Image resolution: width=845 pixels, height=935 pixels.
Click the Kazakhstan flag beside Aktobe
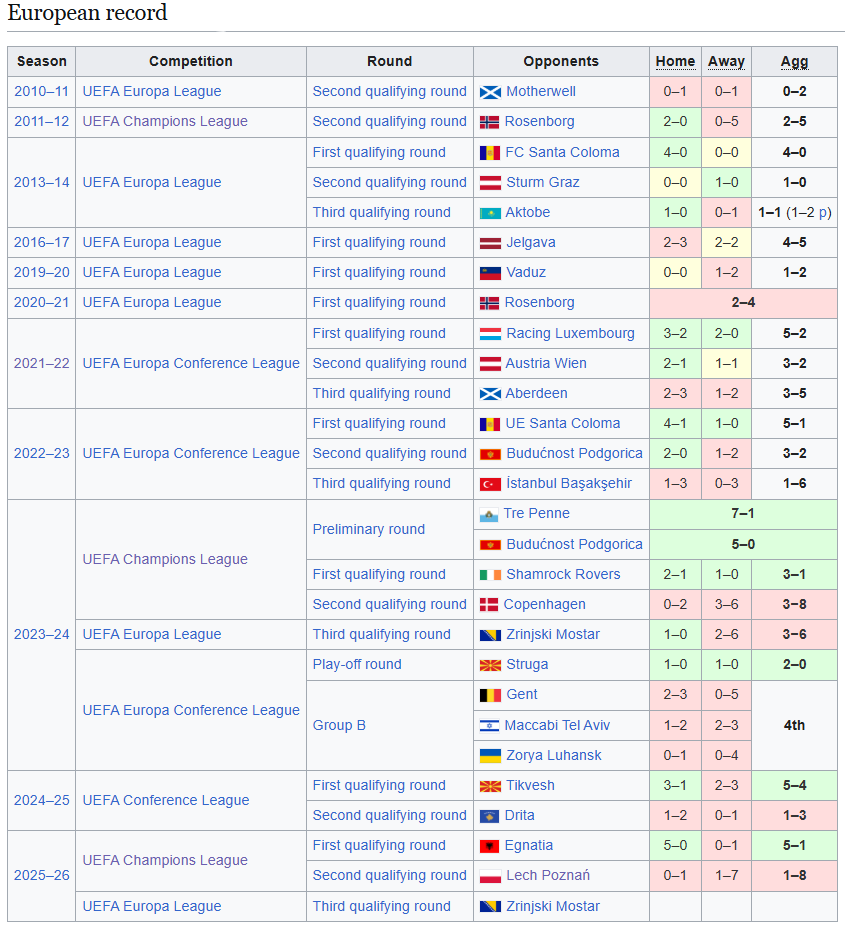point(490,213)
